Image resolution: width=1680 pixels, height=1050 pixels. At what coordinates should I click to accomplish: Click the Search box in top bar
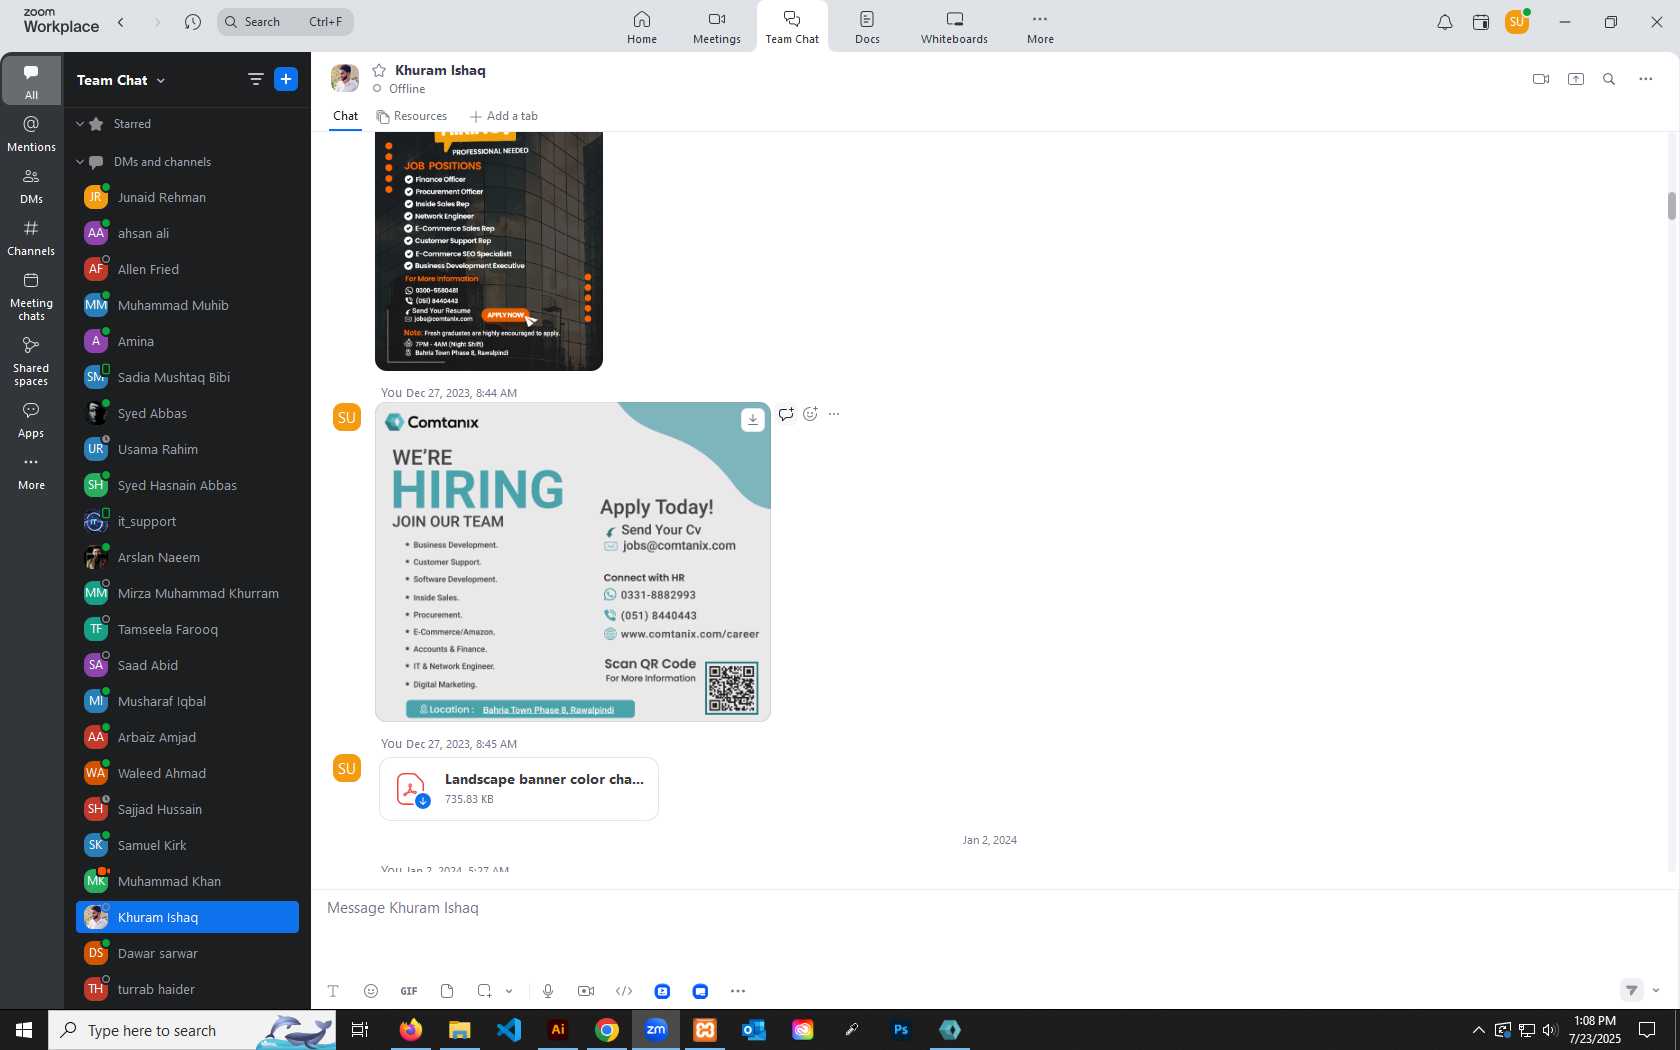pyautogui.click(x=285, y=22)
